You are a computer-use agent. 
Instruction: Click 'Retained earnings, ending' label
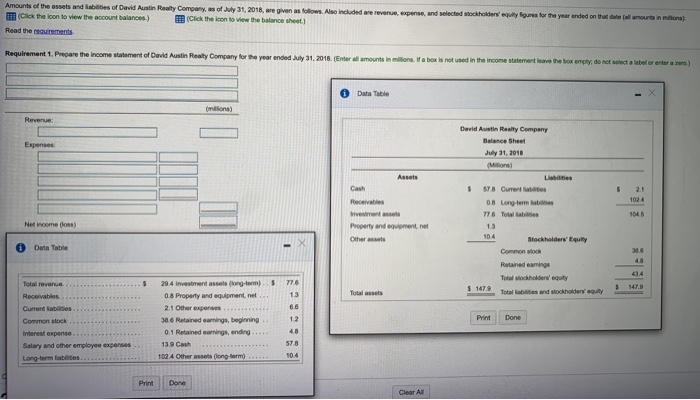213,332
